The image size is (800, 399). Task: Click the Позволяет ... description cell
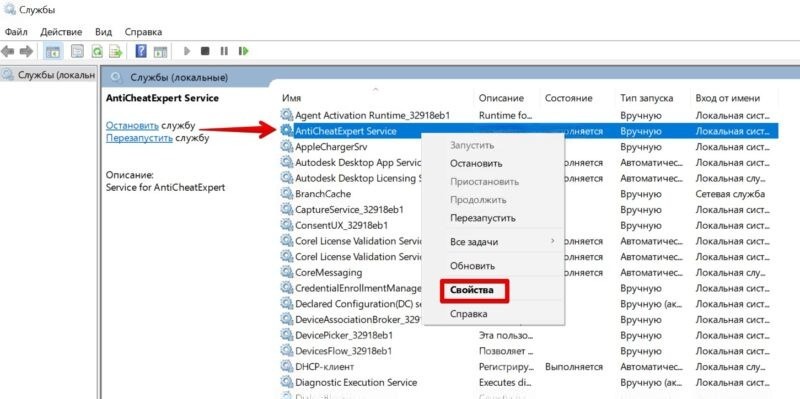tap(506, 351)
